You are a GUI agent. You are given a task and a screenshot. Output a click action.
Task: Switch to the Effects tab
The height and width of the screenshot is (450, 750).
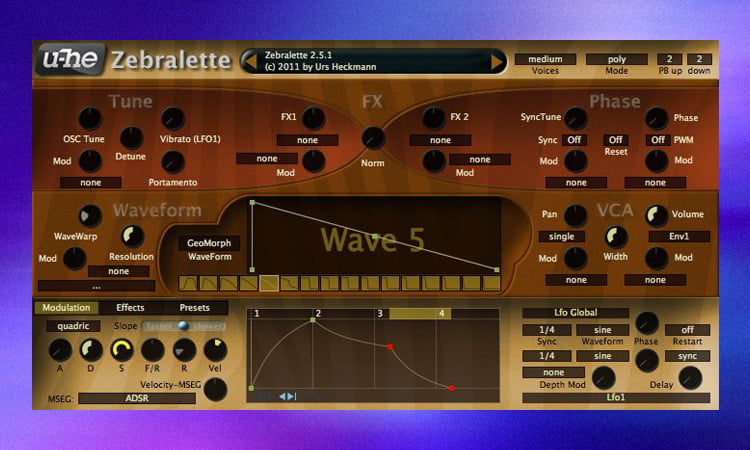click(130, 308)
